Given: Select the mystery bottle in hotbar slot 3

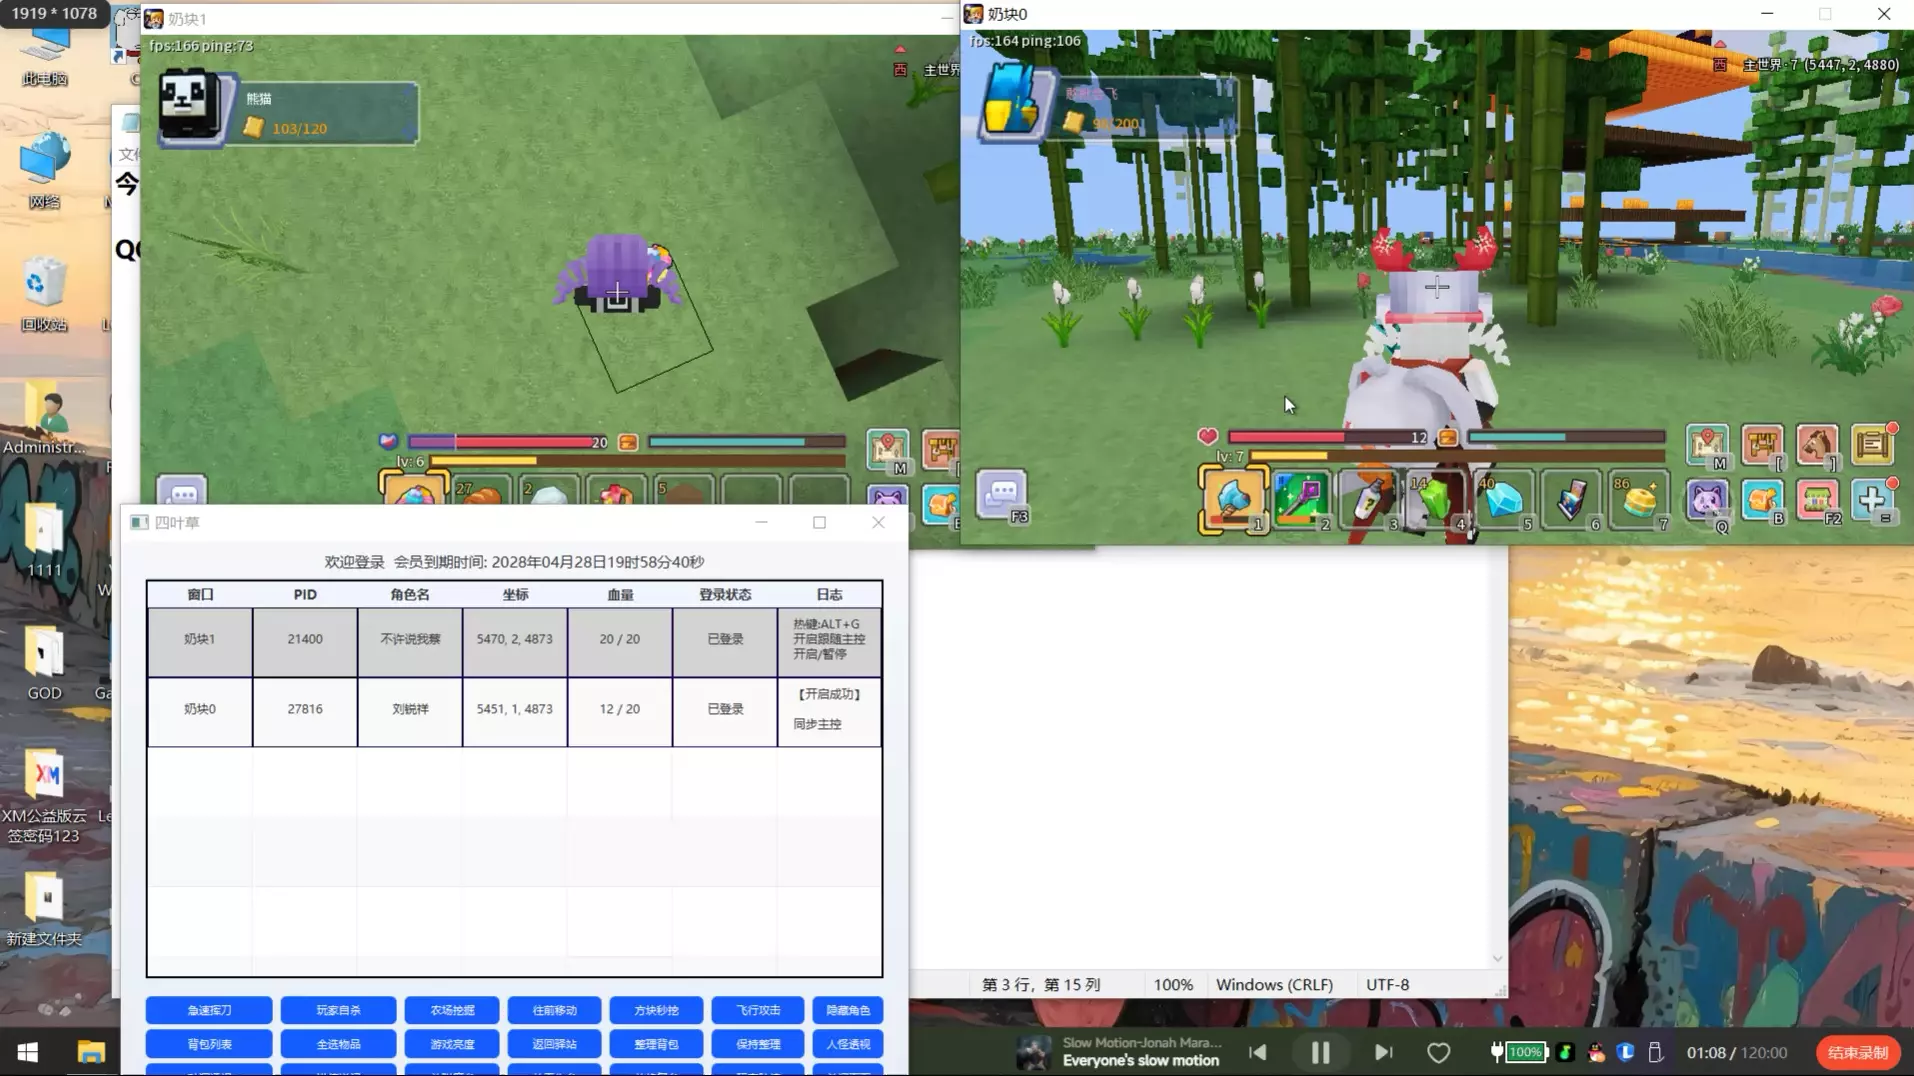Looking at the screenshot, I should point(1369,500).
